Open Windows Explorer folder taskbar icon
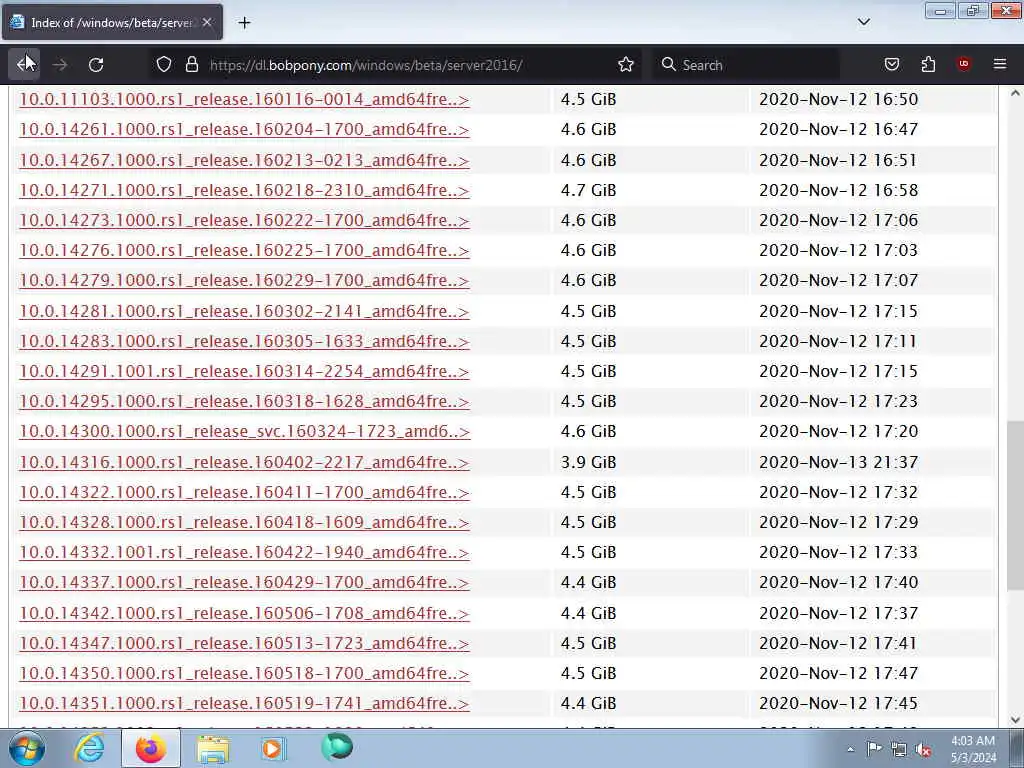This screenshot has width=1024, height=768. 213,748
